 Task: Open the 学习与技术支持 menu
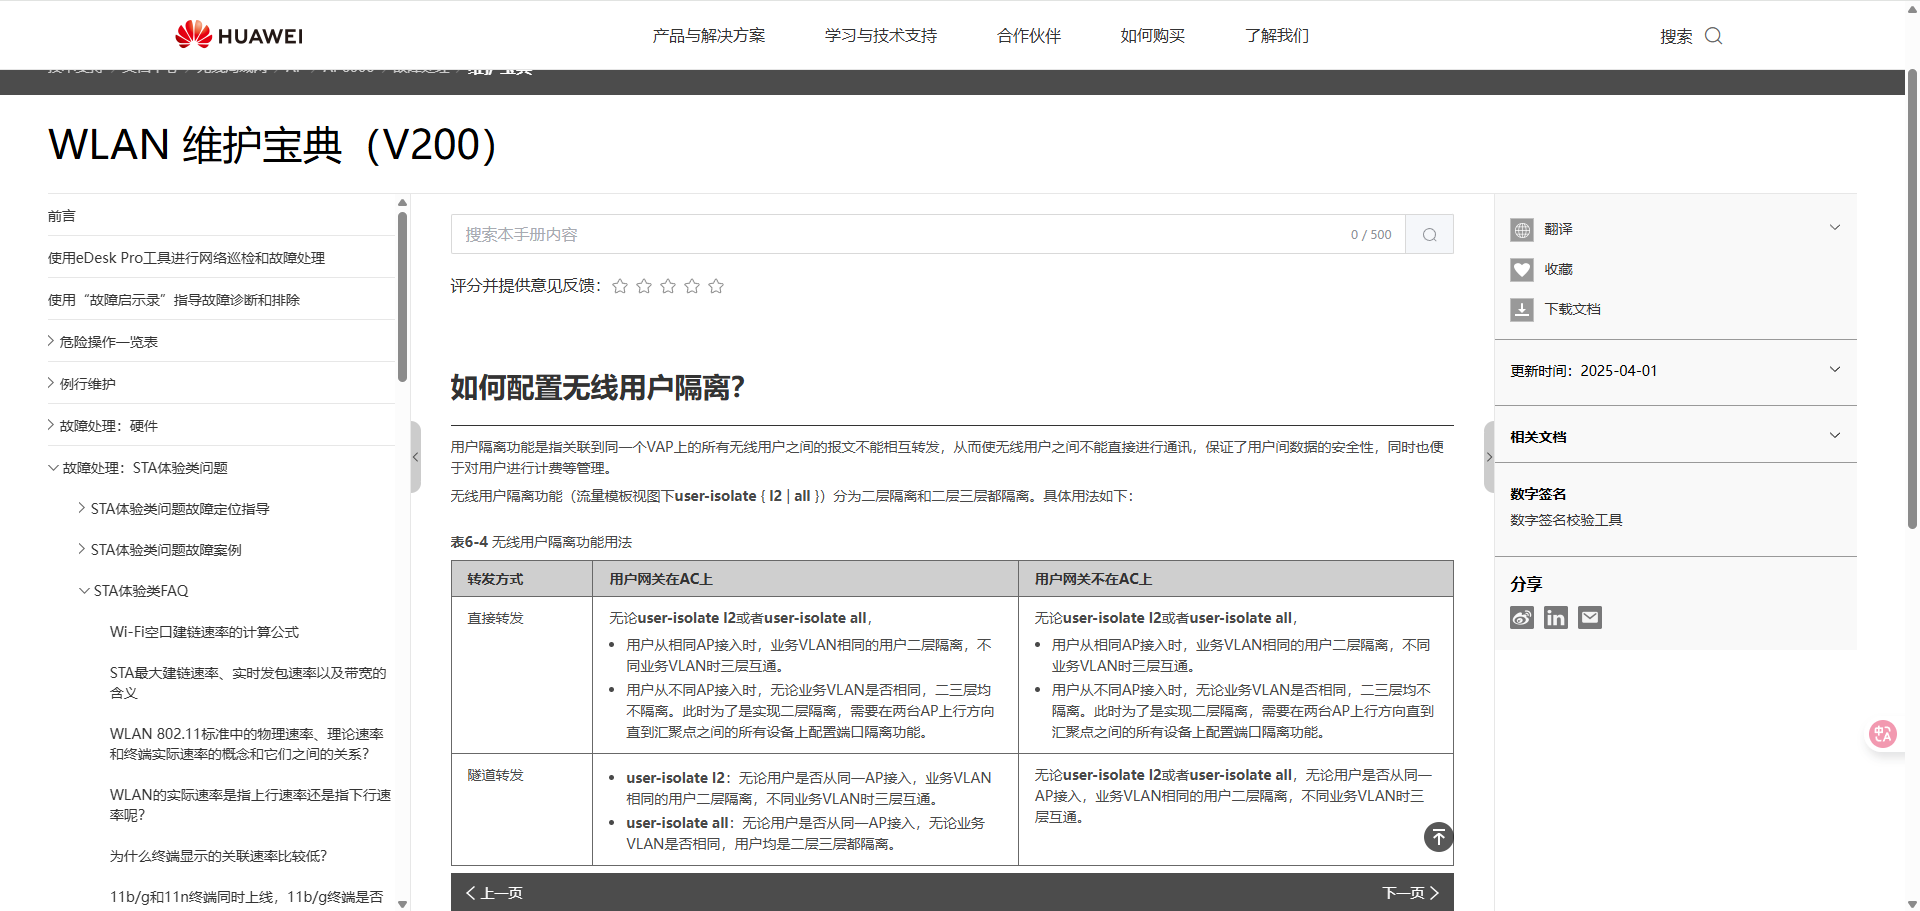(880, 36)
